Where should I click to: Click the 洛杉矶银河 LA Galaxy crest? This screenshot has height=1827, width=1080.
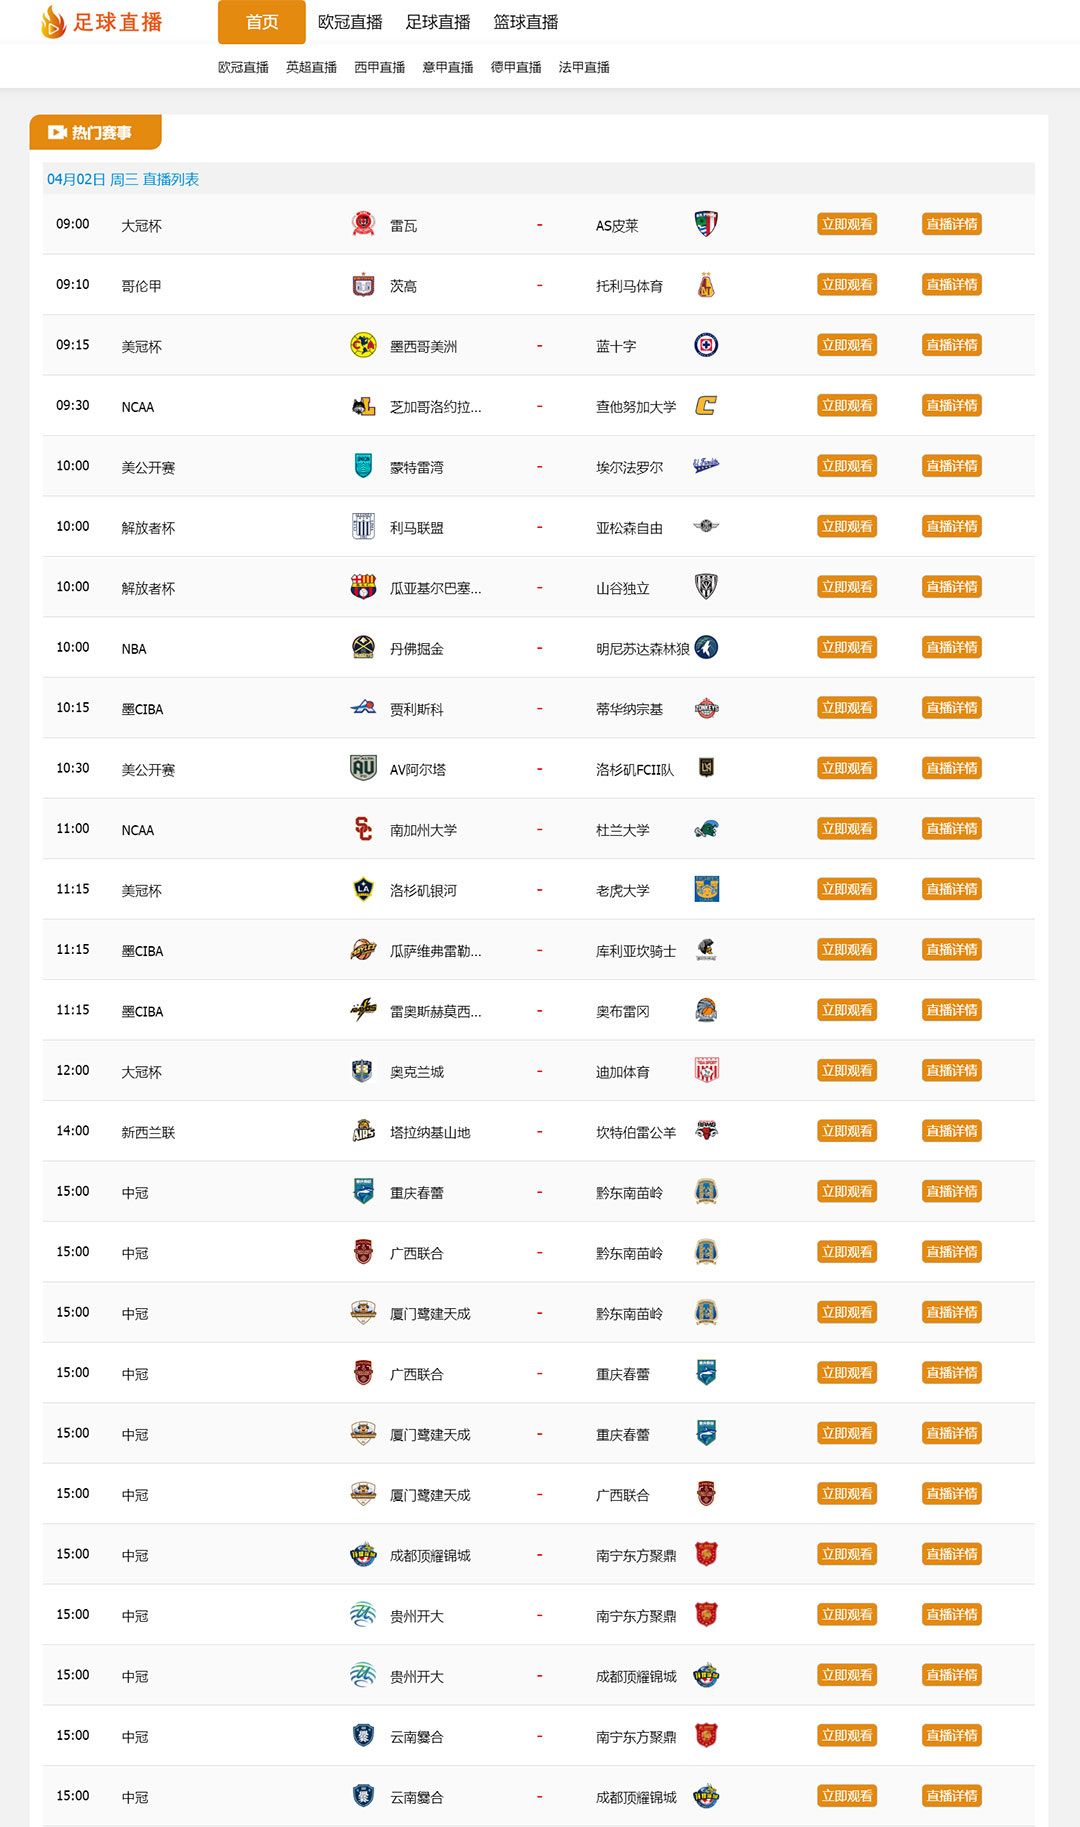tap(363, 889)
